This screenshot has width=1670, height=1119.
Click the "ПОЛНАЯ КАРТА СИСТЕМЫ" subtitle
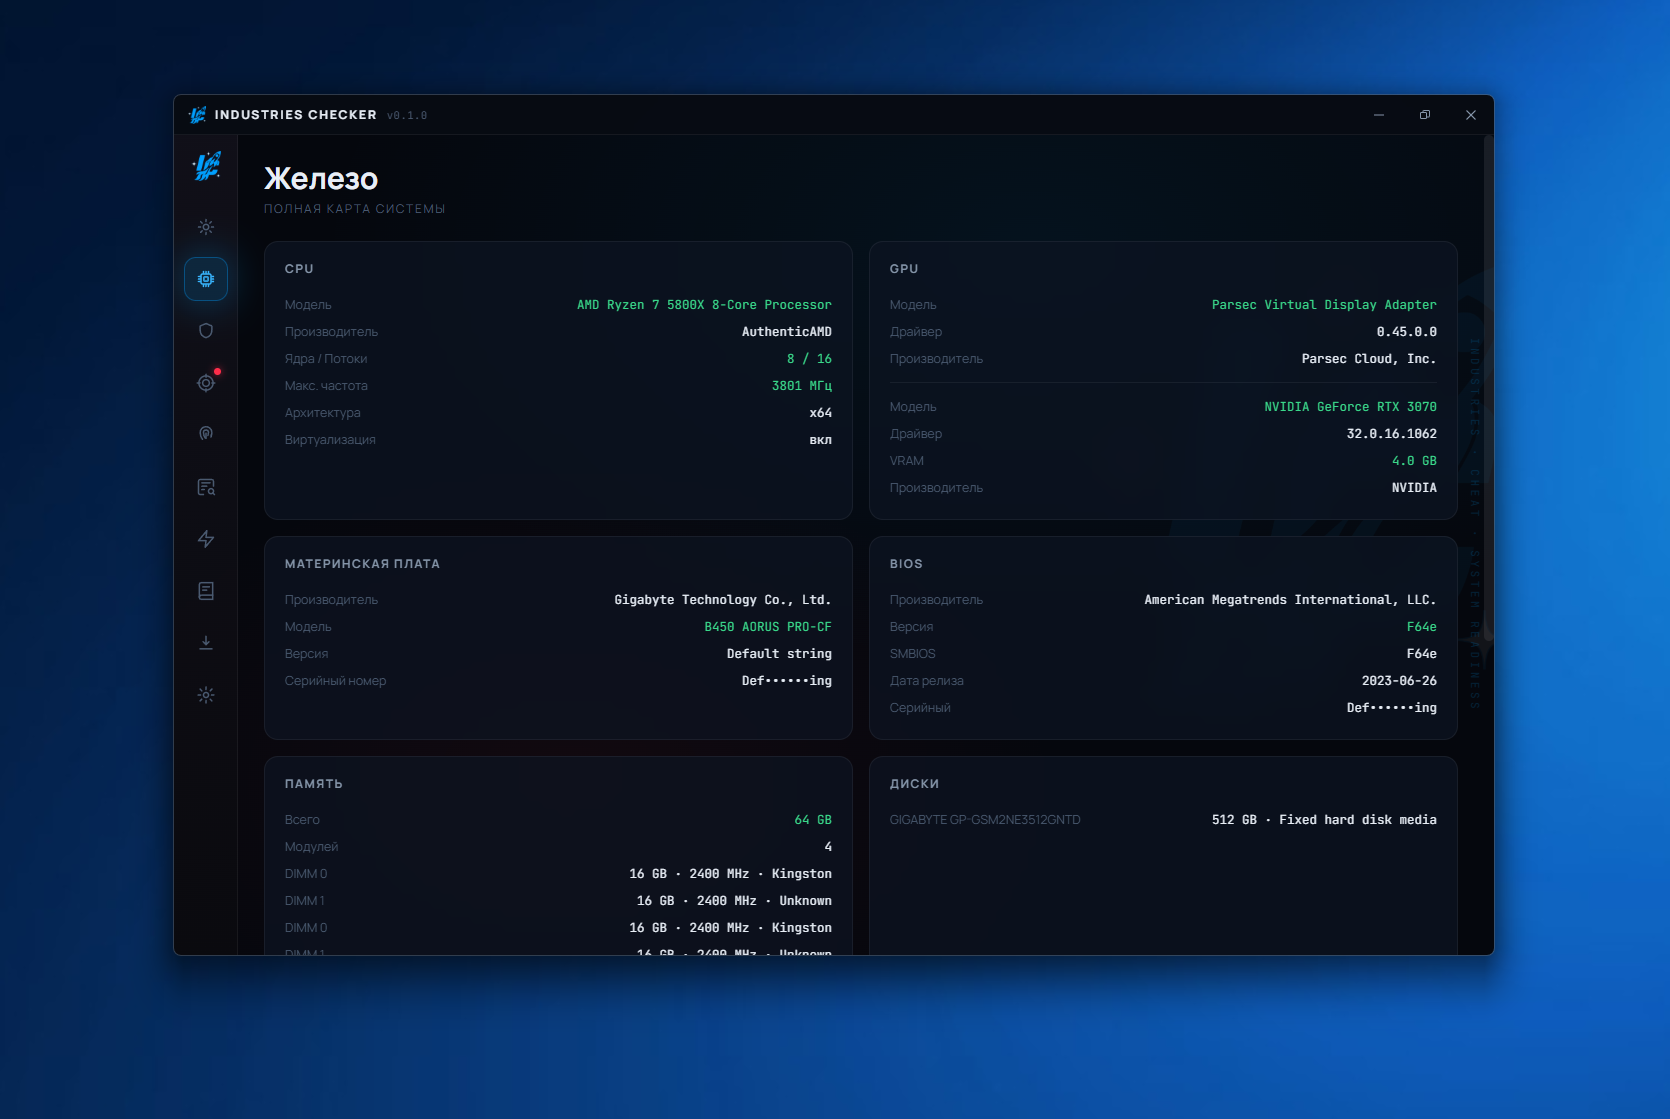coord(355,209)
